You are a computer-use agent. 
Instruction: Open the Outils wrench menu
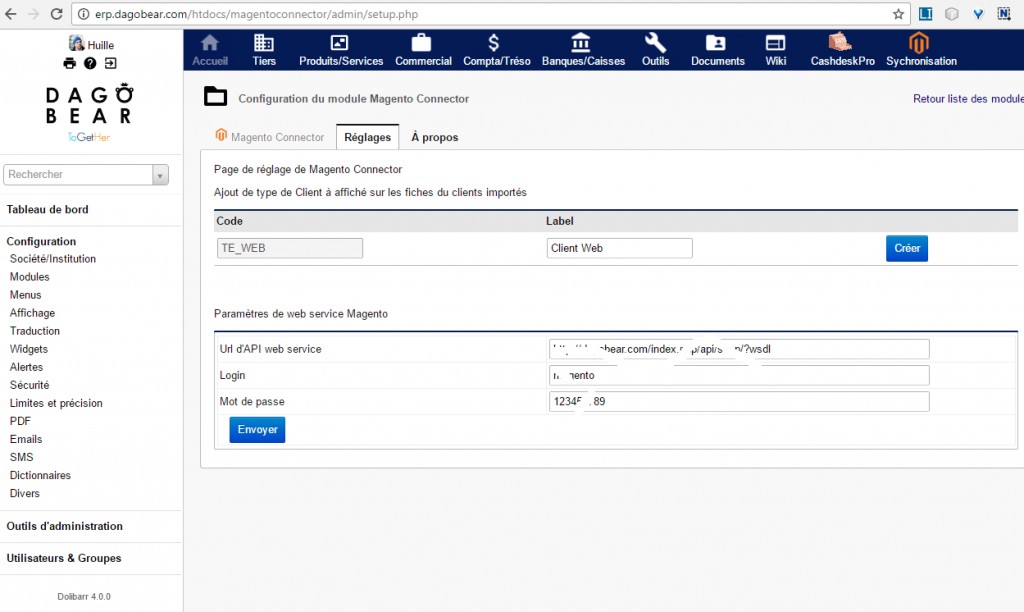click(x=655, y=49)
